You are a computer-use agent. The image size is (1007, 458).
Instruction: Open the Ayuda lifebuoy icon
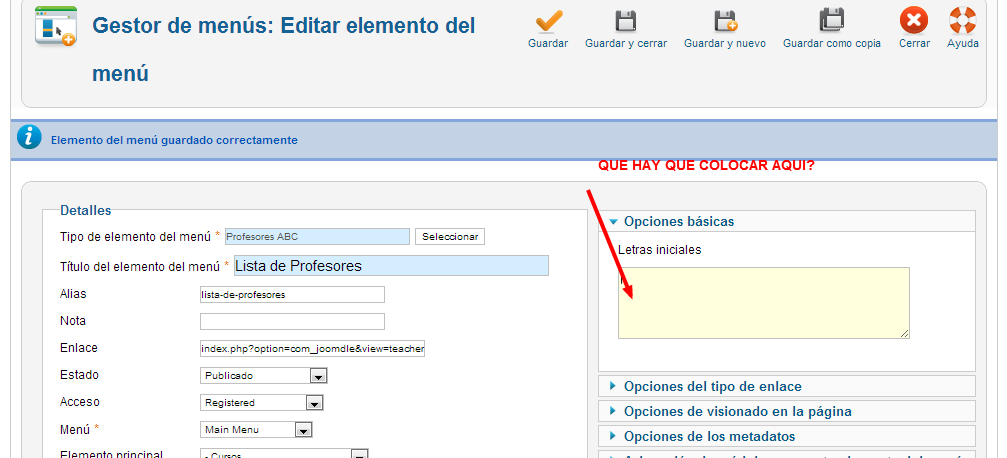(962, 21)
